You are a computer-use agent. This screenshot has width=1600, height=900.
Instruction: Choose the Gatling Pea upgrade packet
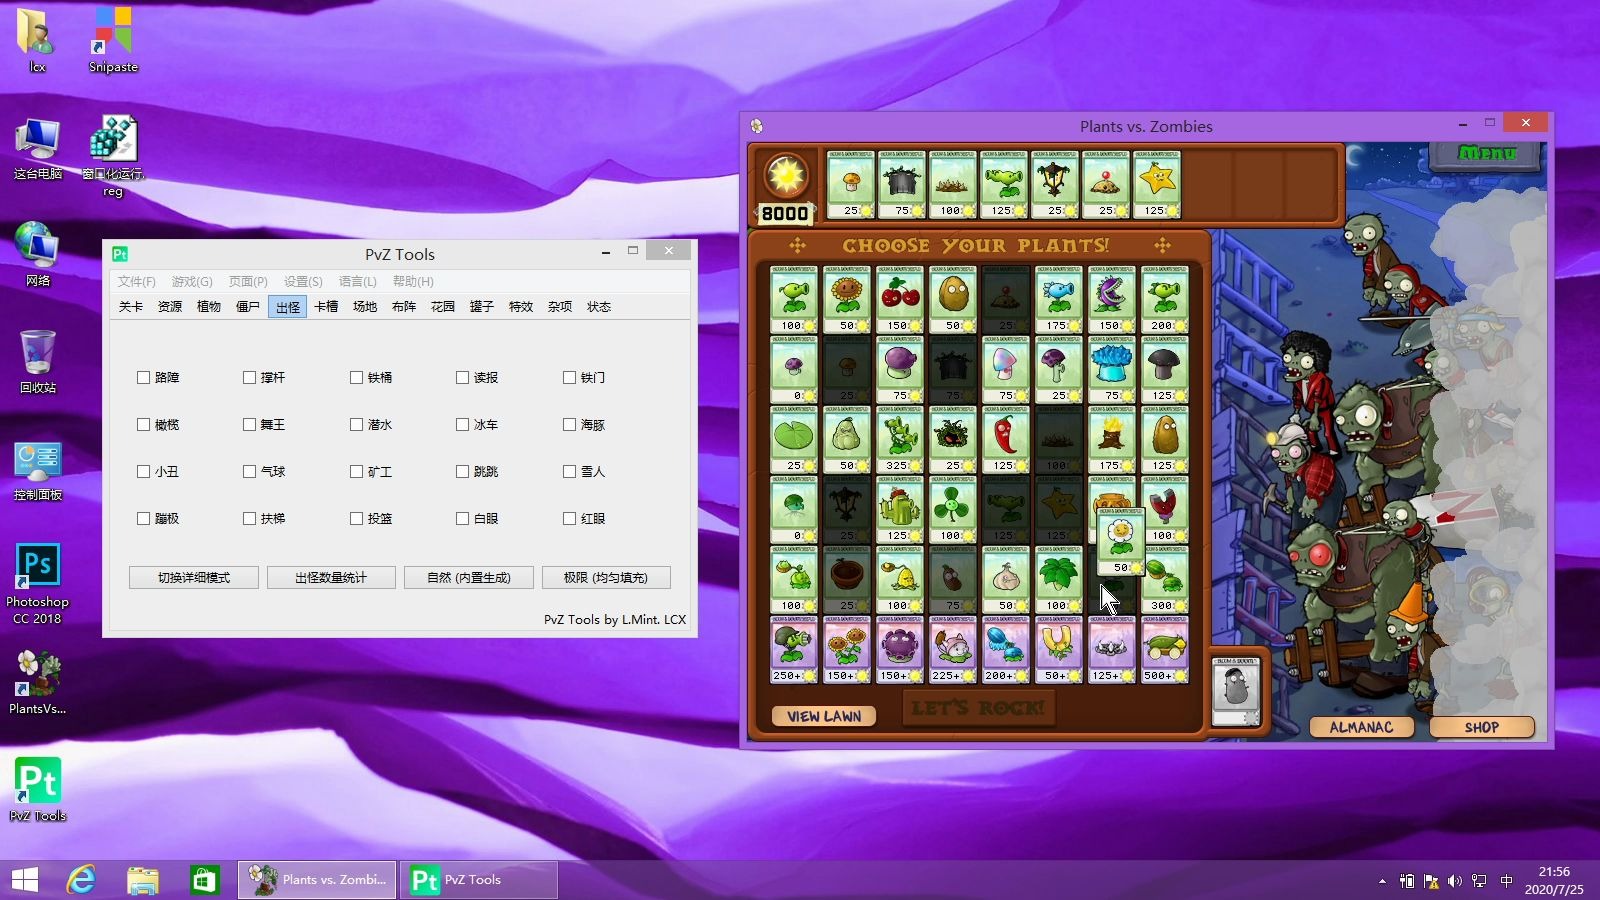tap(793, 649)
